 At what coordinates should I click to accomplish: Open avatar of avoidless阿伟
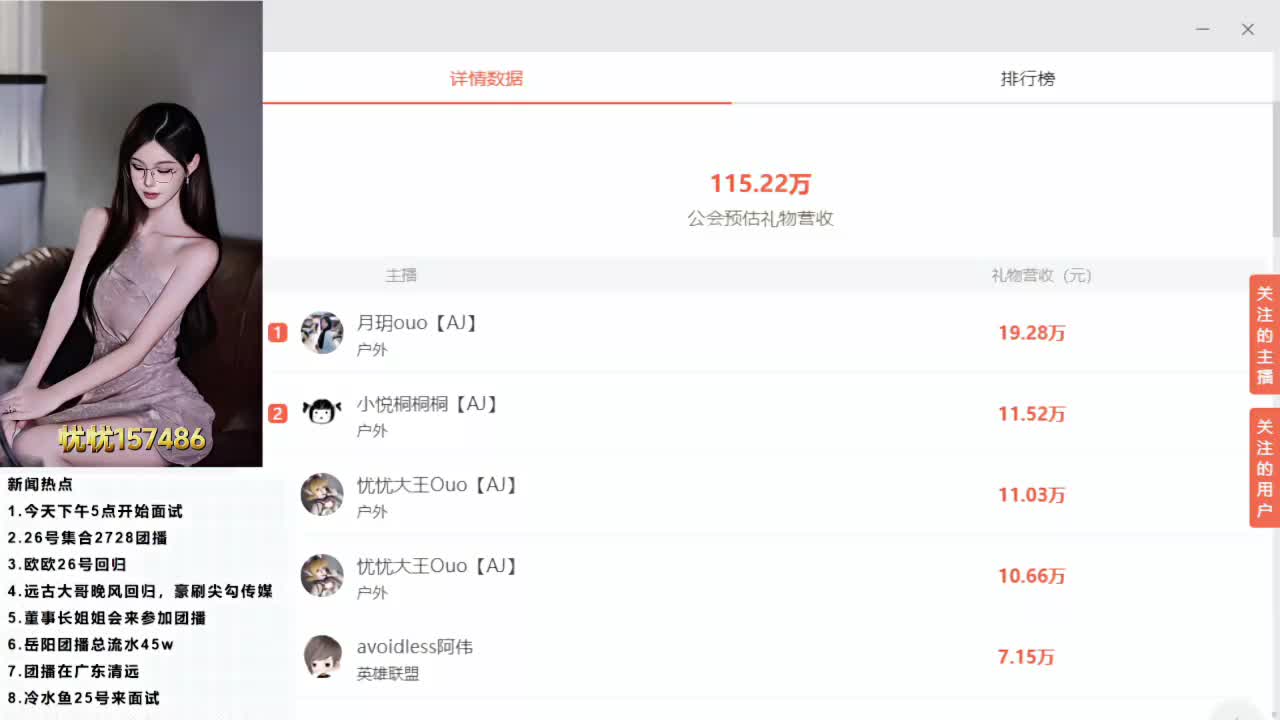(322, 656)
